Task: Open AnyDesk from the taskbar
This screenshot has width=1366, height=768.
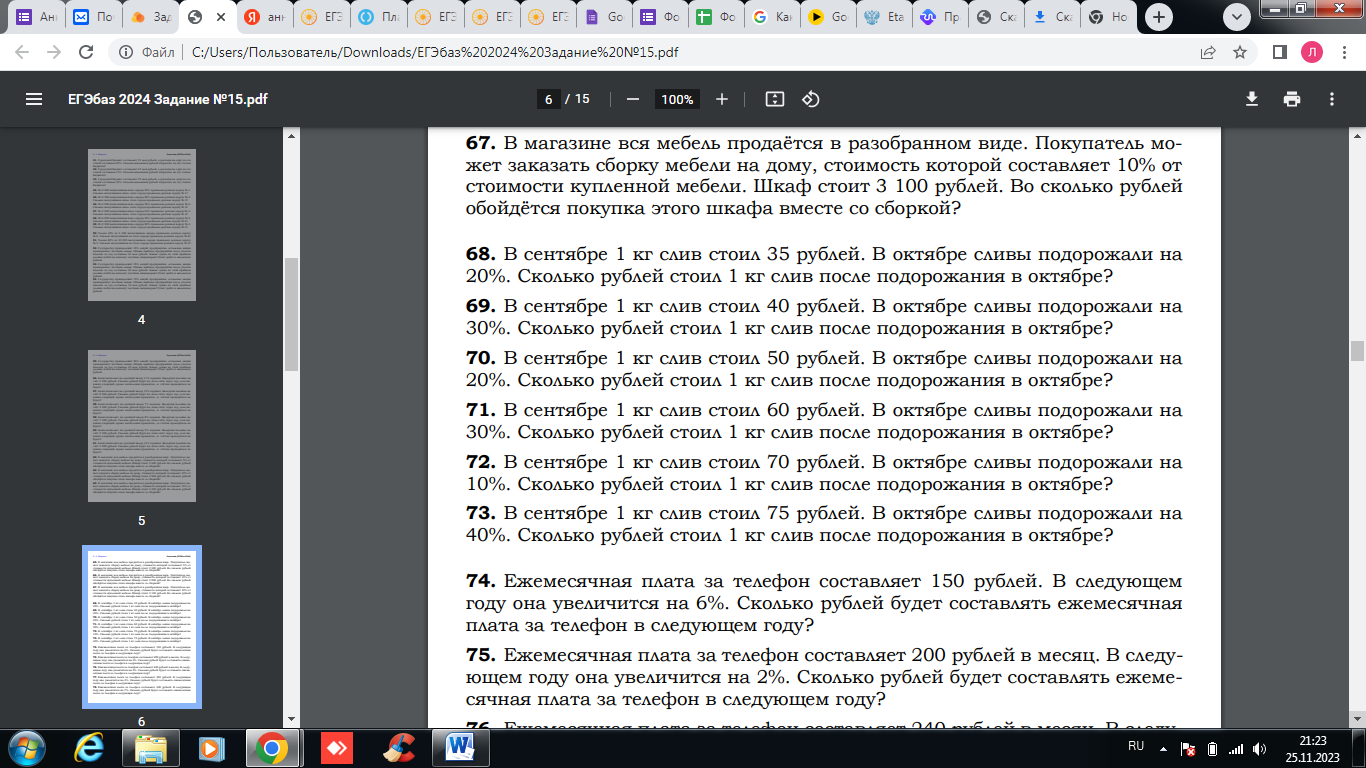Action: [335, 747]
